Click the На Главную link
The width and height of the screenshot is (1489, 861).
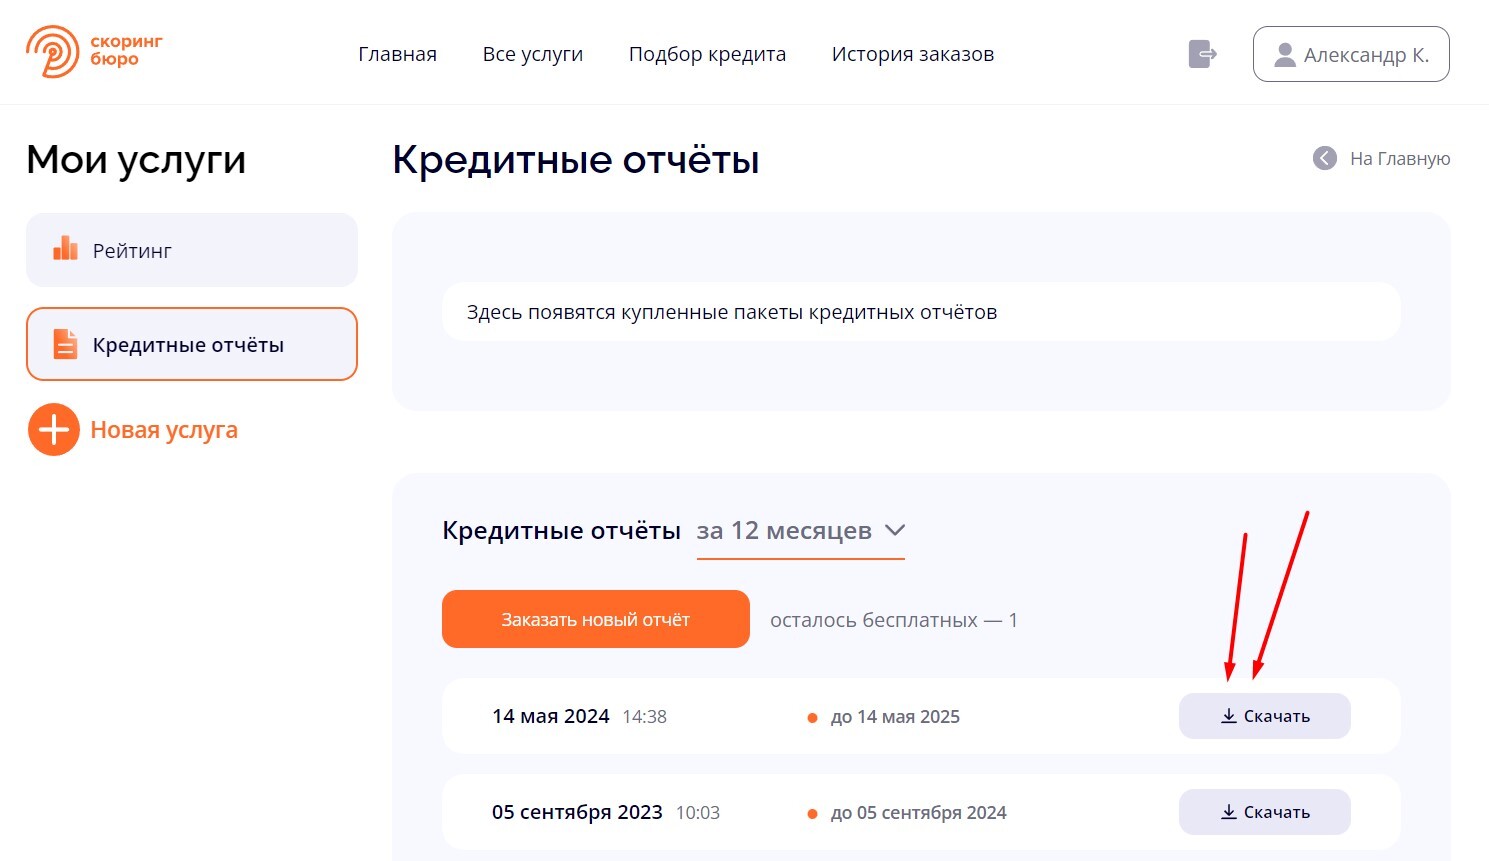click(x=1399, y=158)
